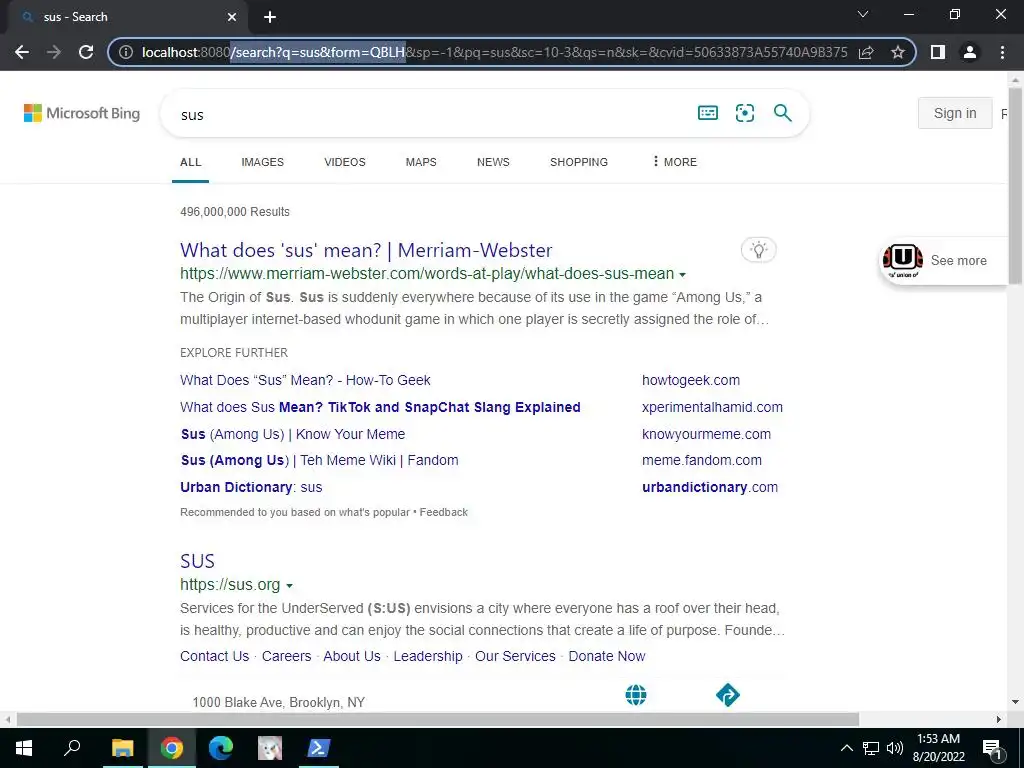Switch to the IMAGES tab
This screenshot has height=768, width=1024.
click(x=263, y=162)
